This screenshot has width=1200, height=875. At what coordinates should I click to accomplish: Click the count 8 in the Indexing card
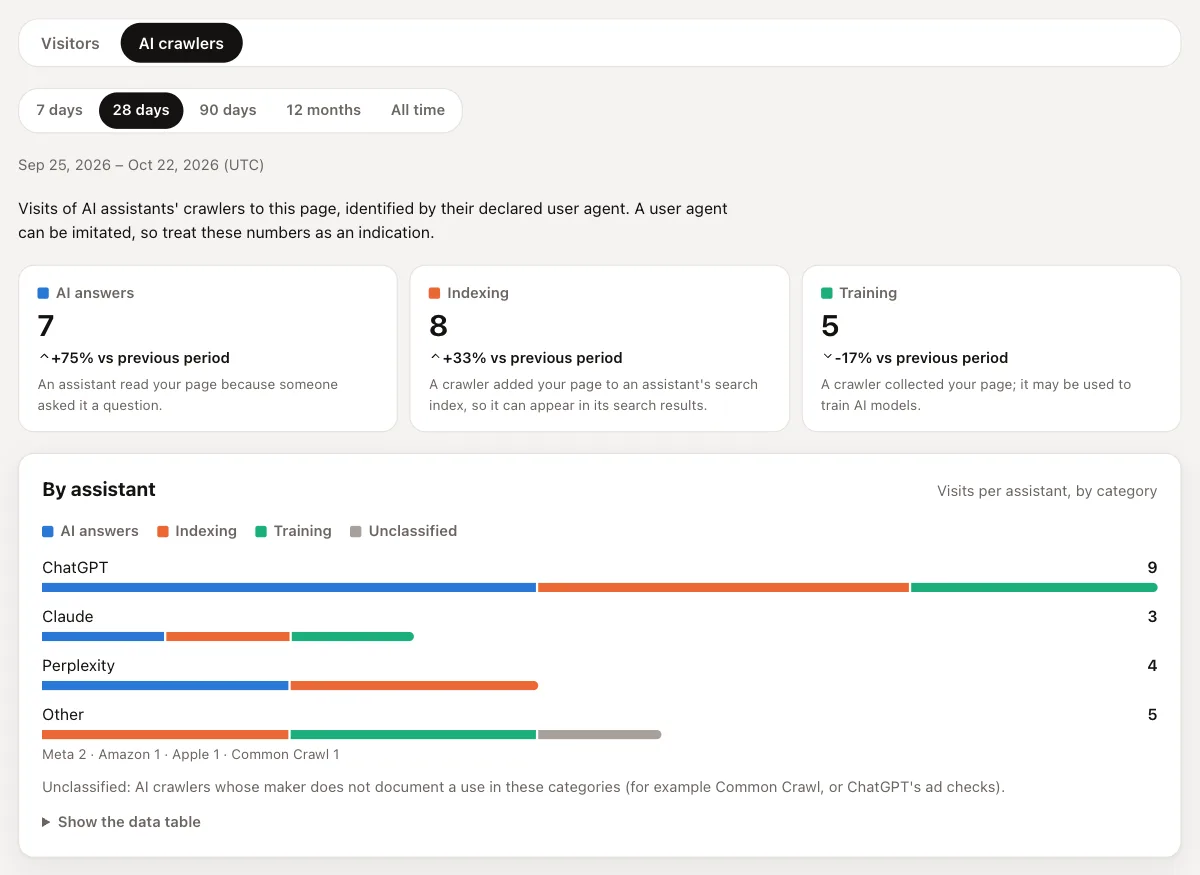point(438,326)
